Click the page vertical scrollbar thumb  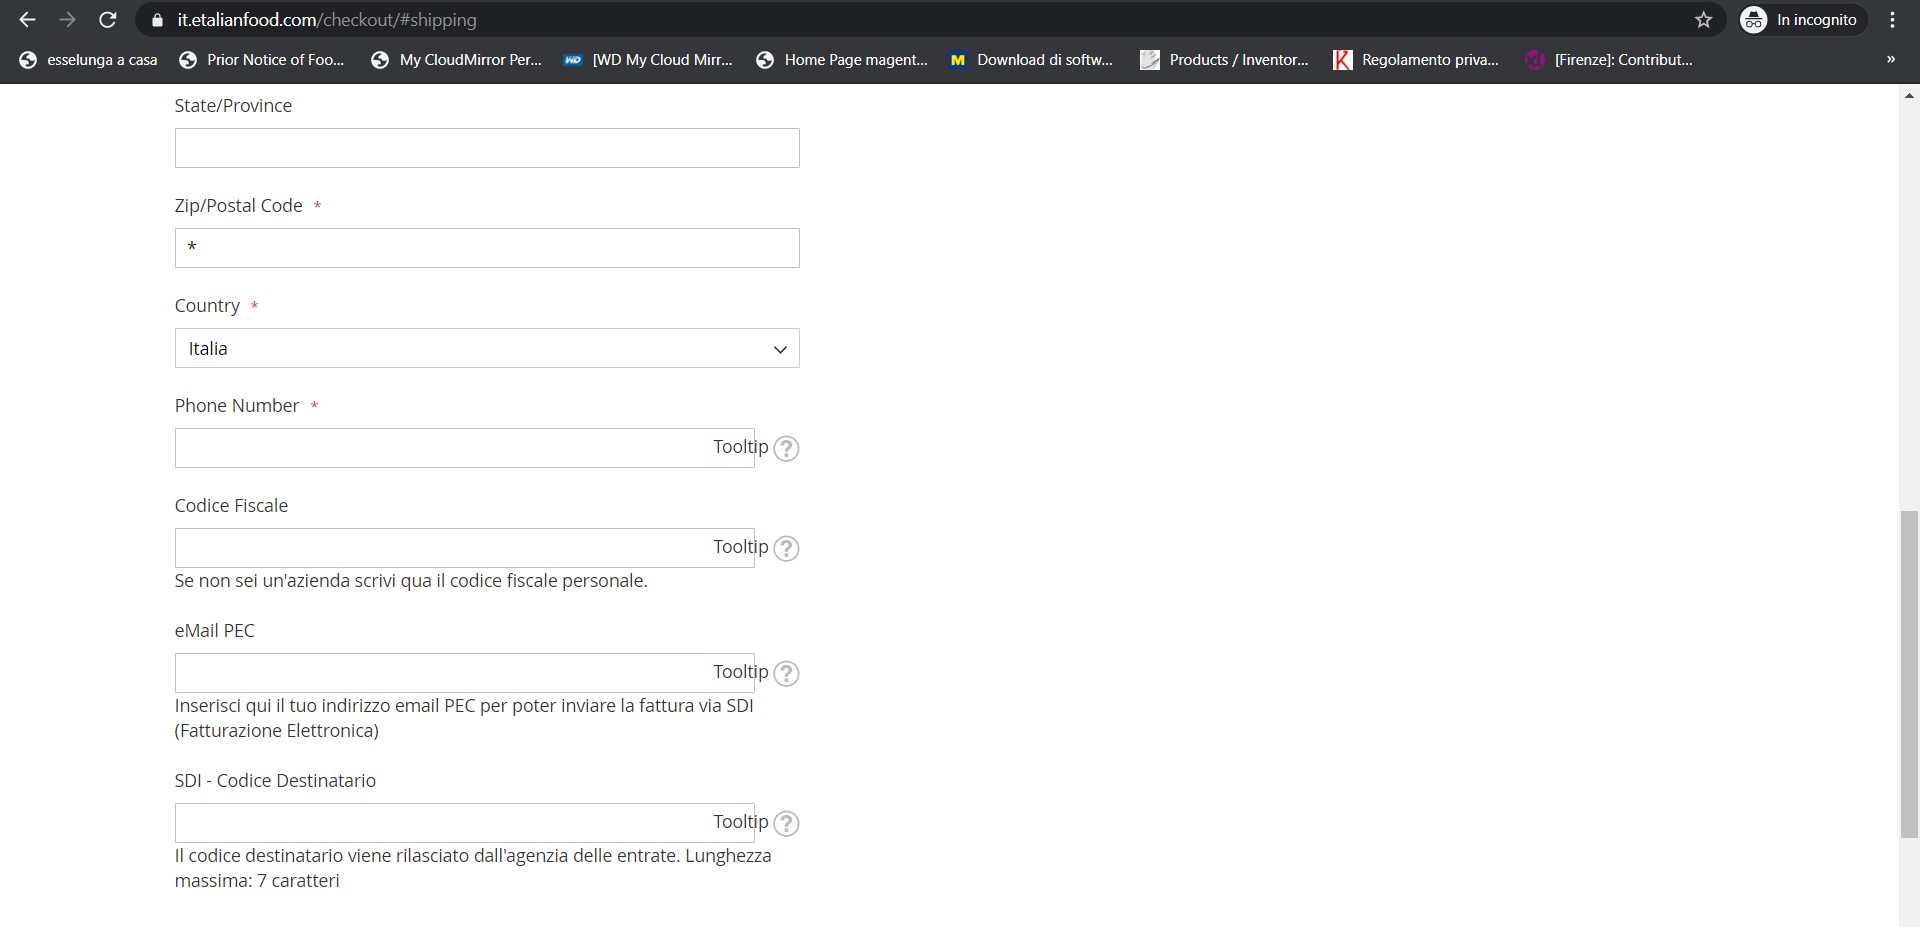[1909, 674]
